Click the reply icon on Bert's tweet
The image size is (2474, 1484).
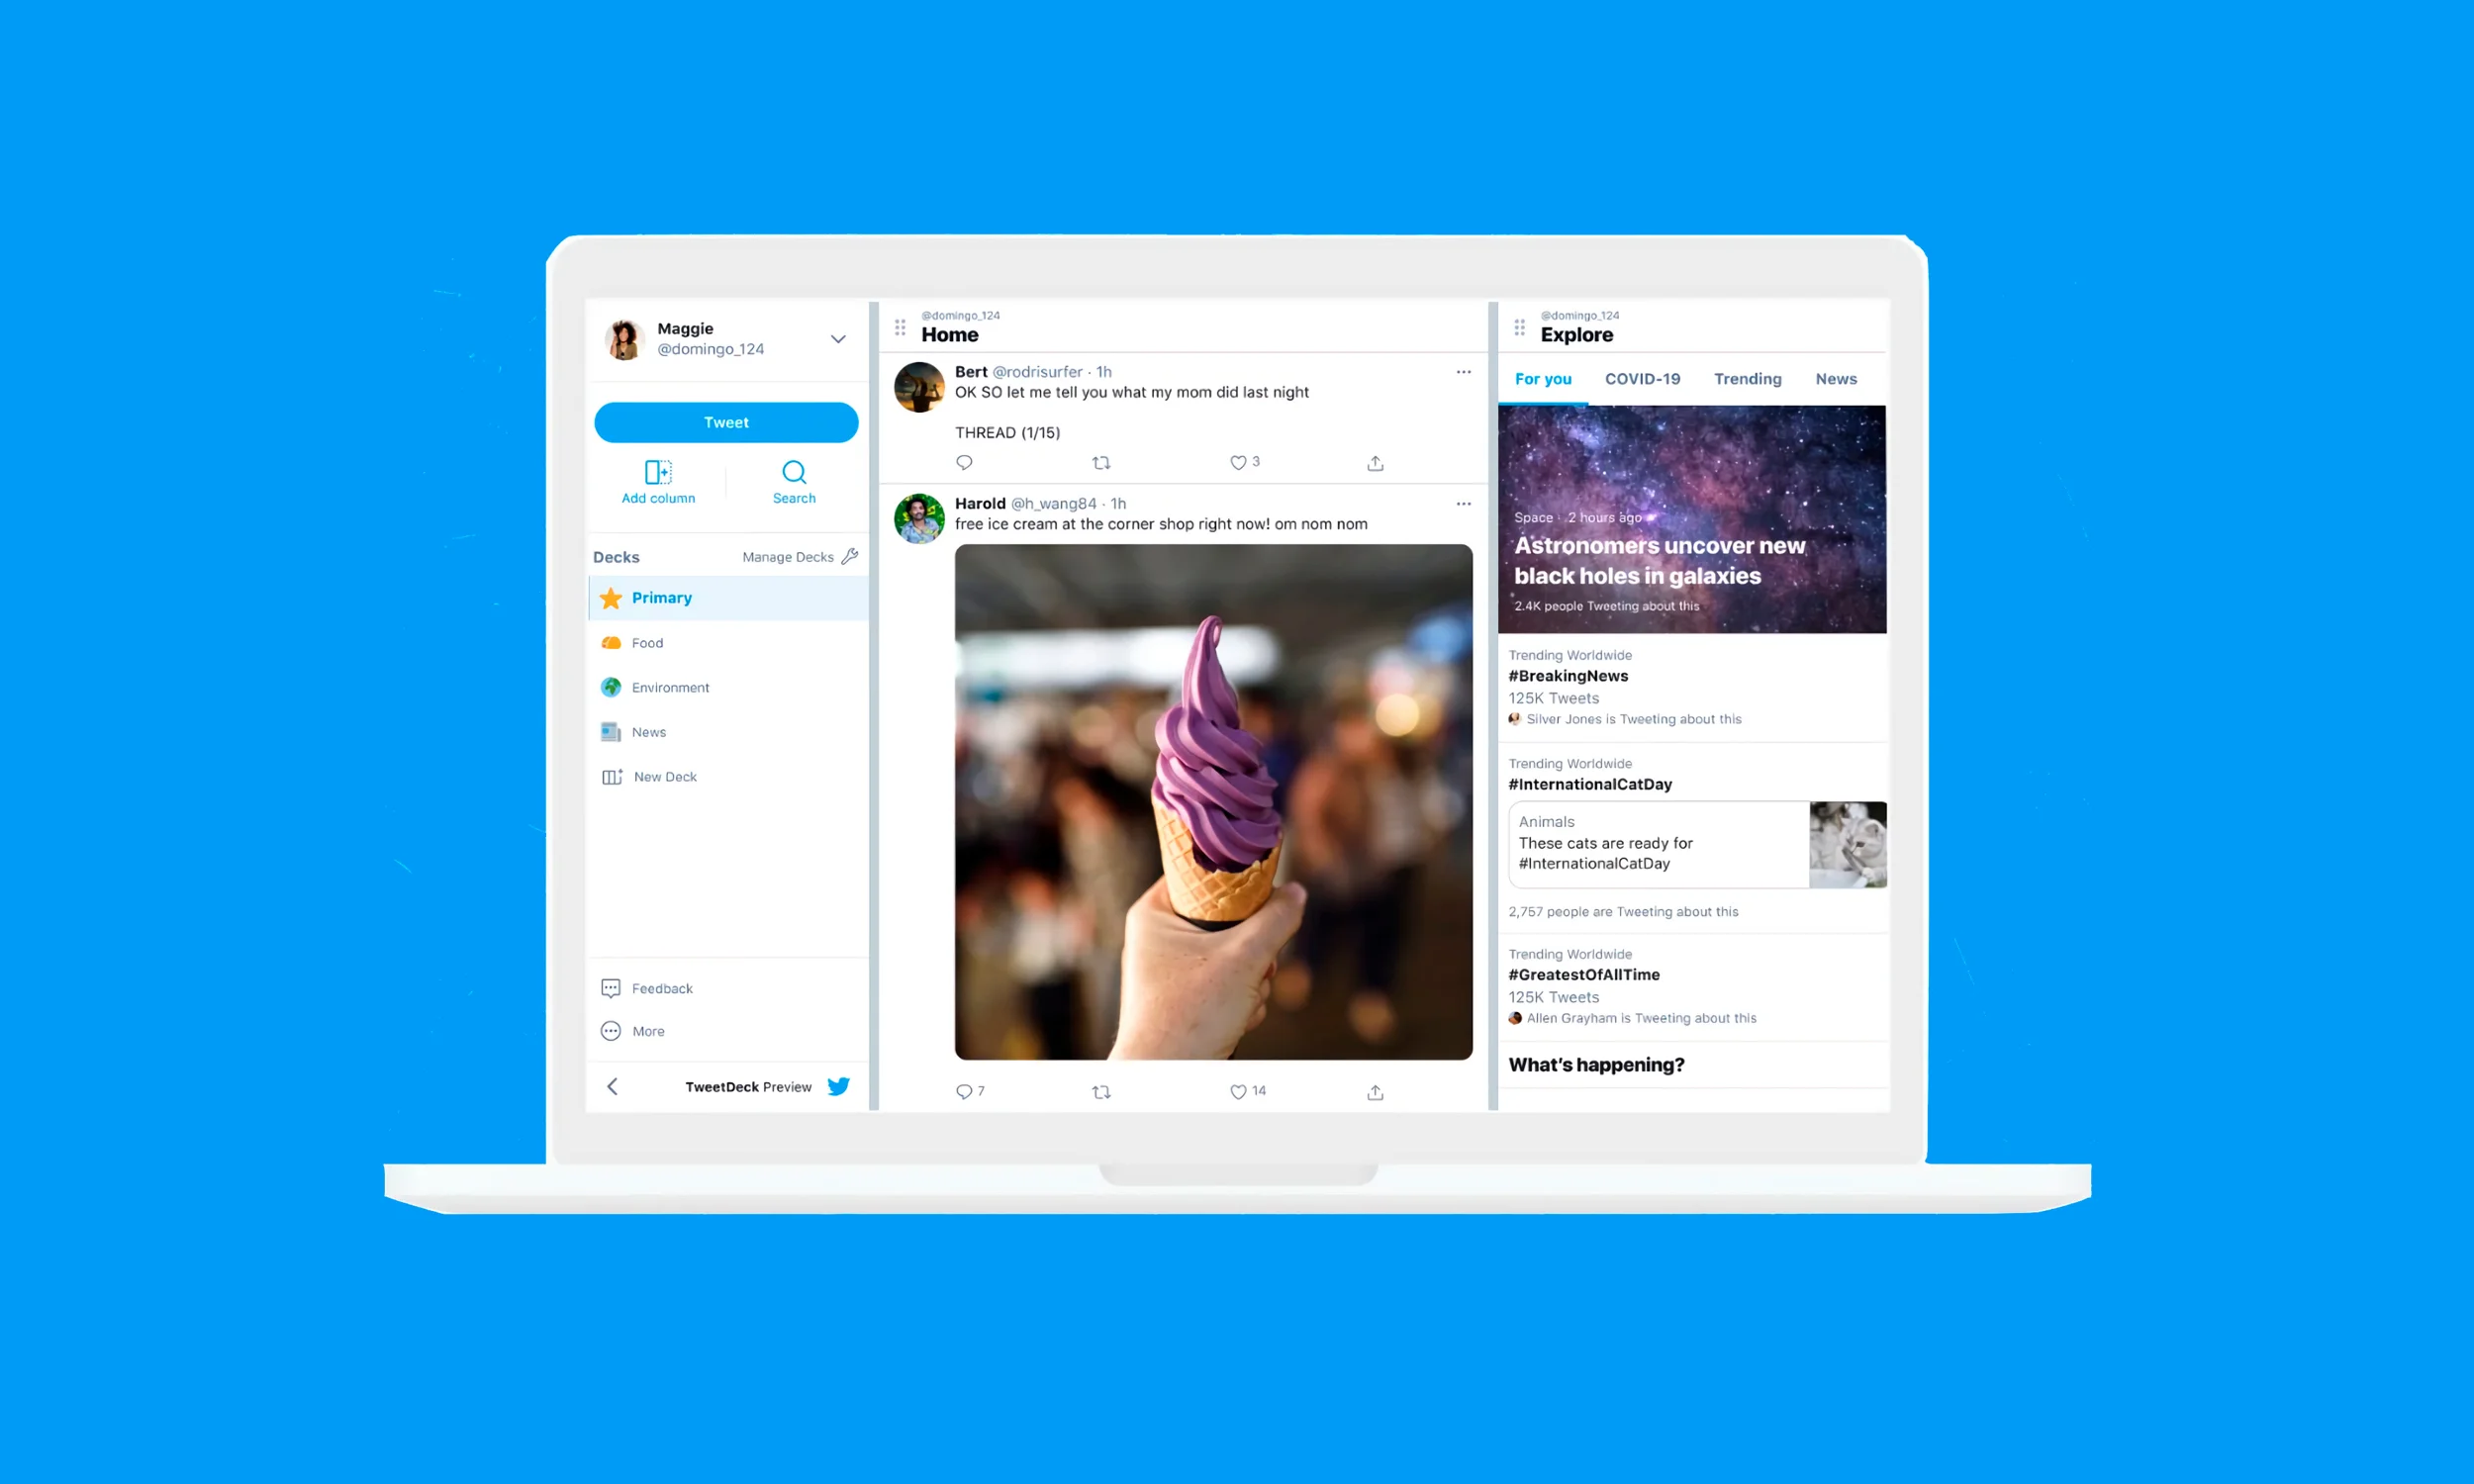point(965,463)
